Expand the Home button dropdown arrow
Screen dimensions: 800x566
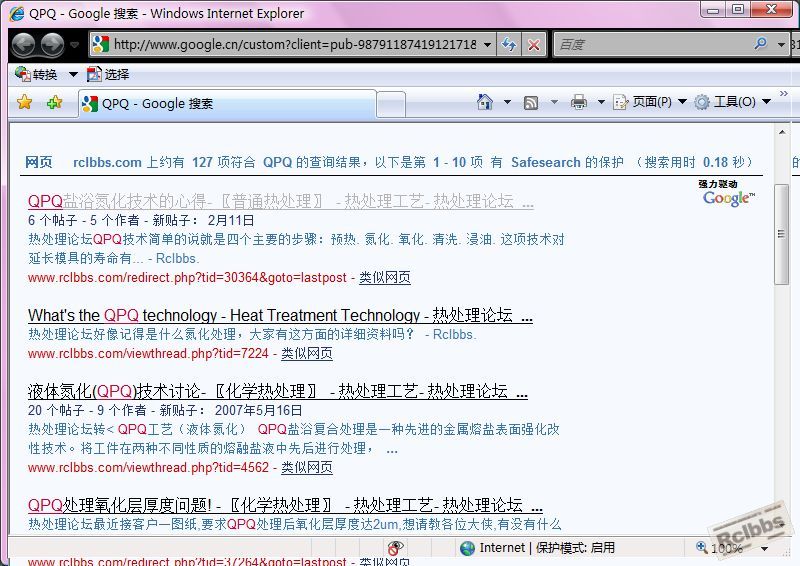(507, 102)
